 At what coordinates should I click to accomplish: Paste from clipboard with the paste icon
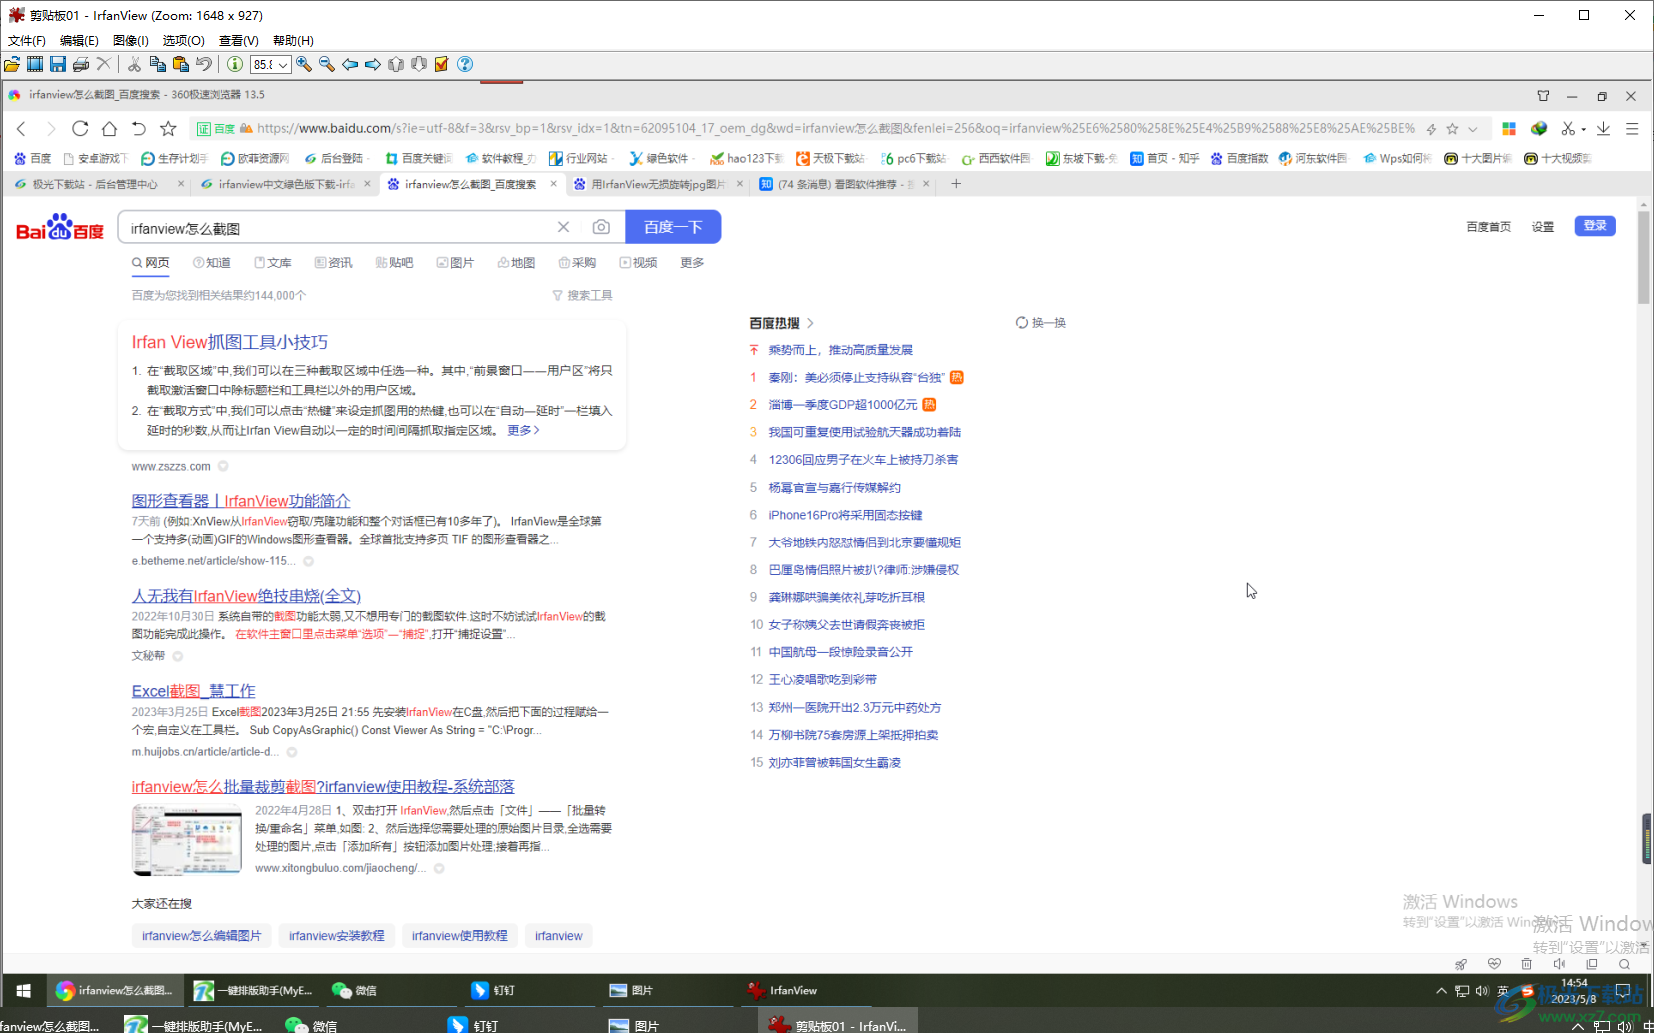click(x=181, y=64)
